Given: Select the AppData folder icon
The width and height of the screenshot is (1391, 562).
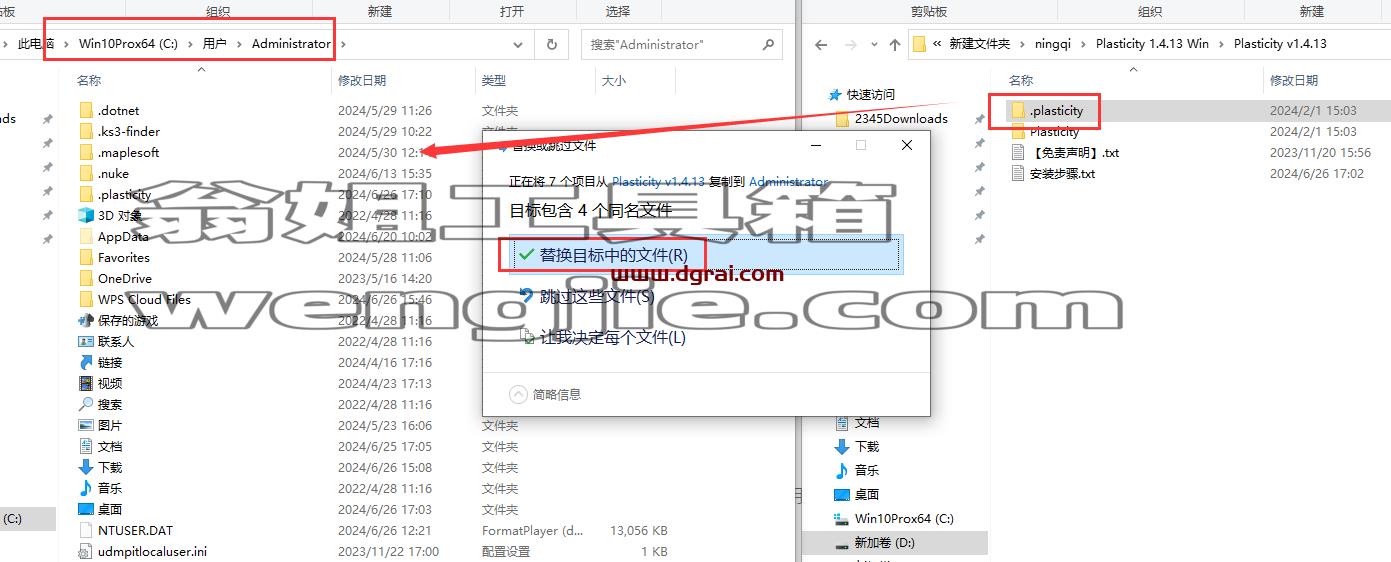Looking at the screenshot, I should coord(86,236).
